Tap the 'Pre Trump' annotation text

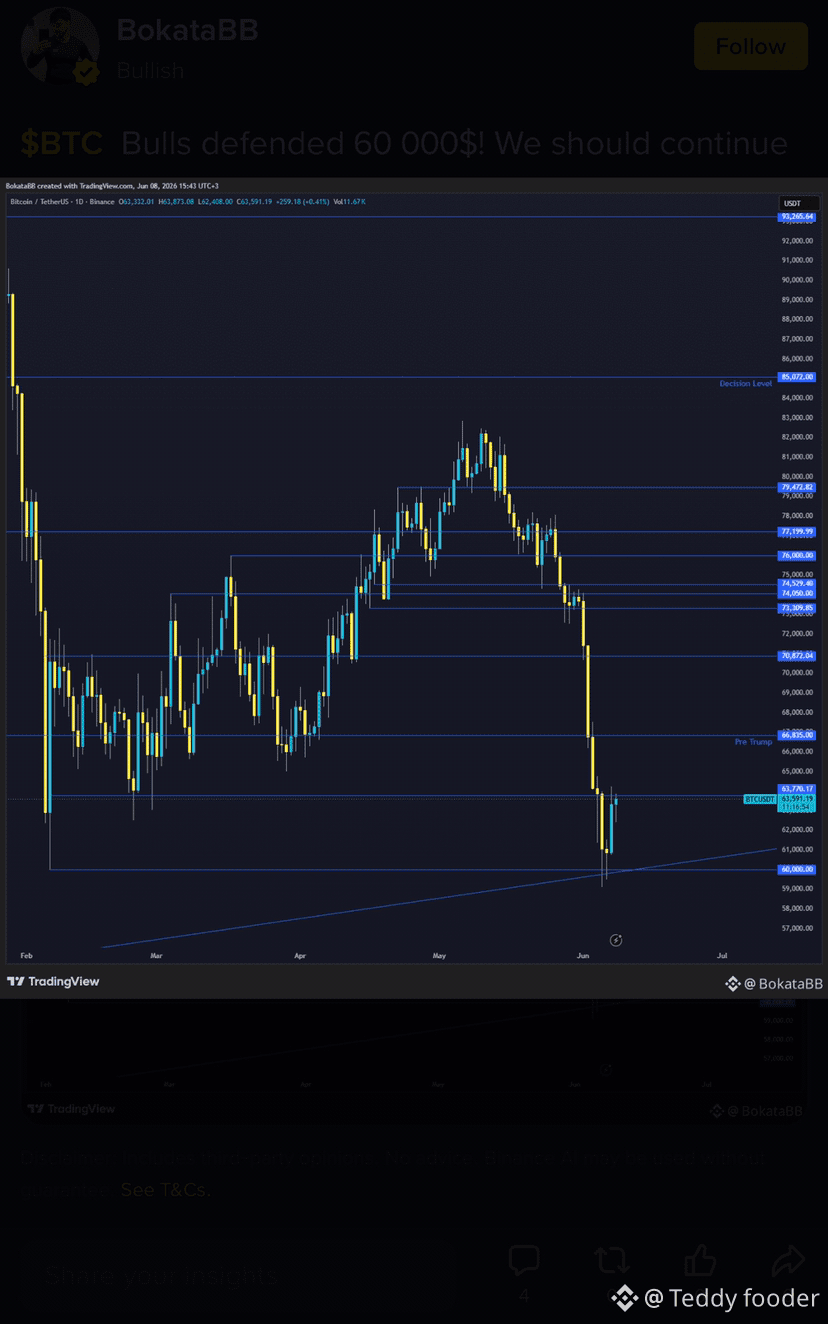[x=753, y=742]
